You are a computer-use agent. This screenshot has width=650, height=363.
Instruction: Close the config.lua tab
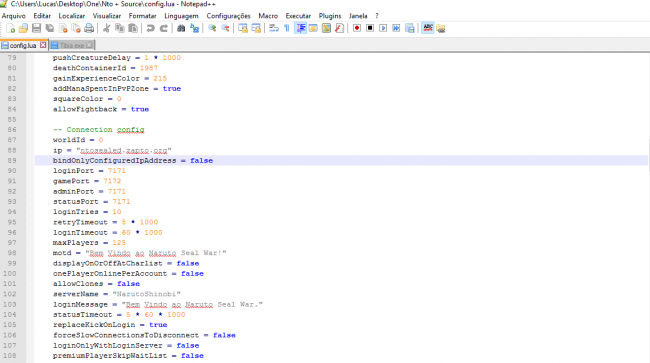click(43, 45)
